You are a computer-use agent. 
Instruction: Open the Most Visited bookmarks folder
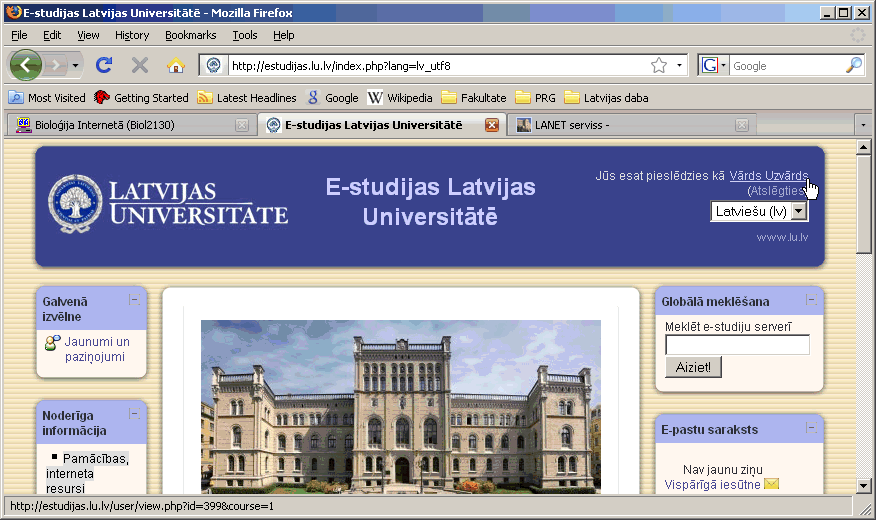tap(47, 98)
